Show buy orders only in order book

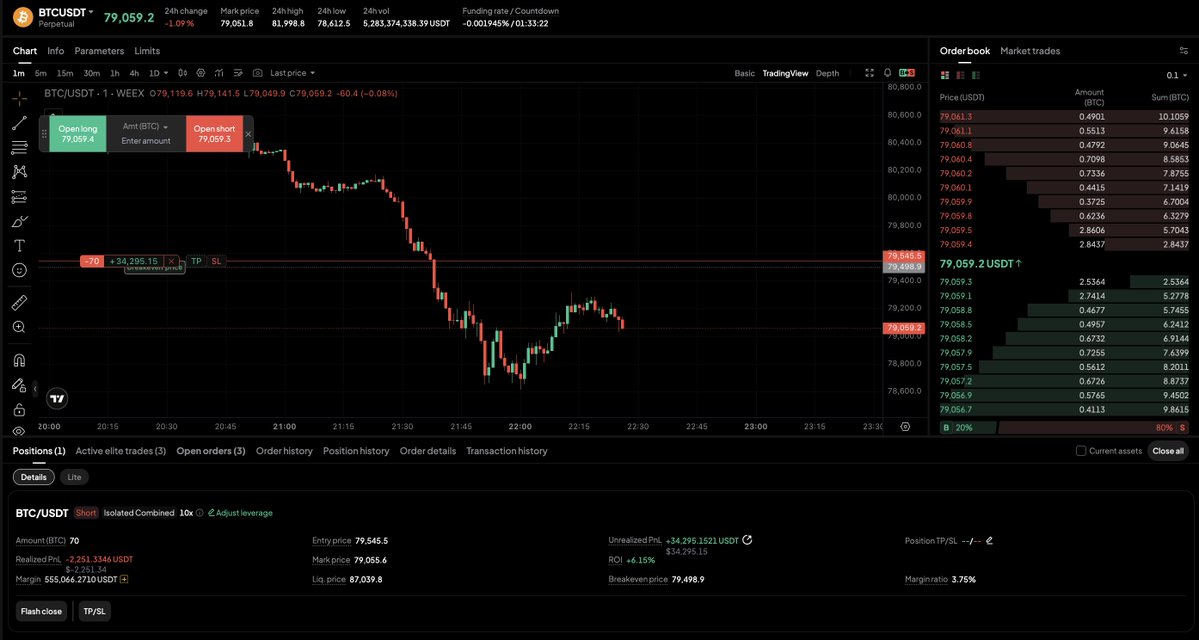975,75
